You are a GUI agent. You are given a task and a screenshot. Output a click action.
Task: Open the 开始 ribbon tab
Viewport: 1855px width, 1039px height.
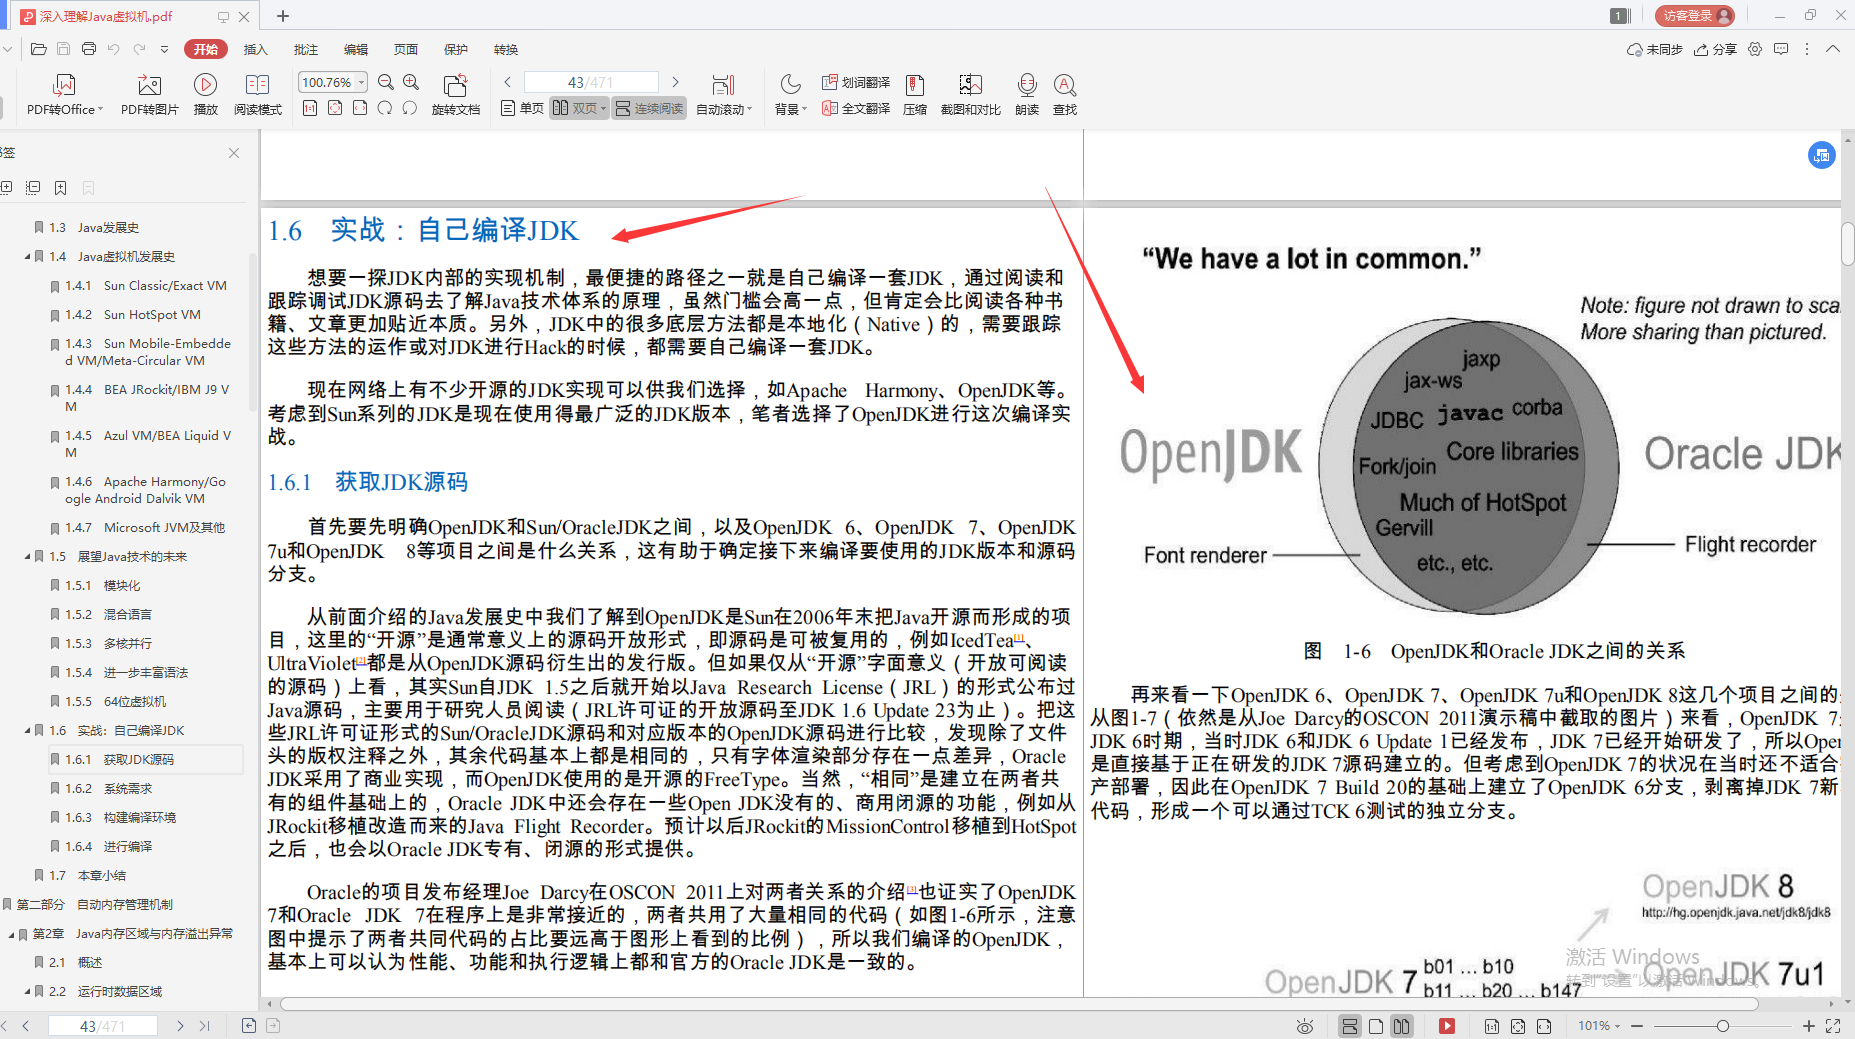tap(206, 49)
